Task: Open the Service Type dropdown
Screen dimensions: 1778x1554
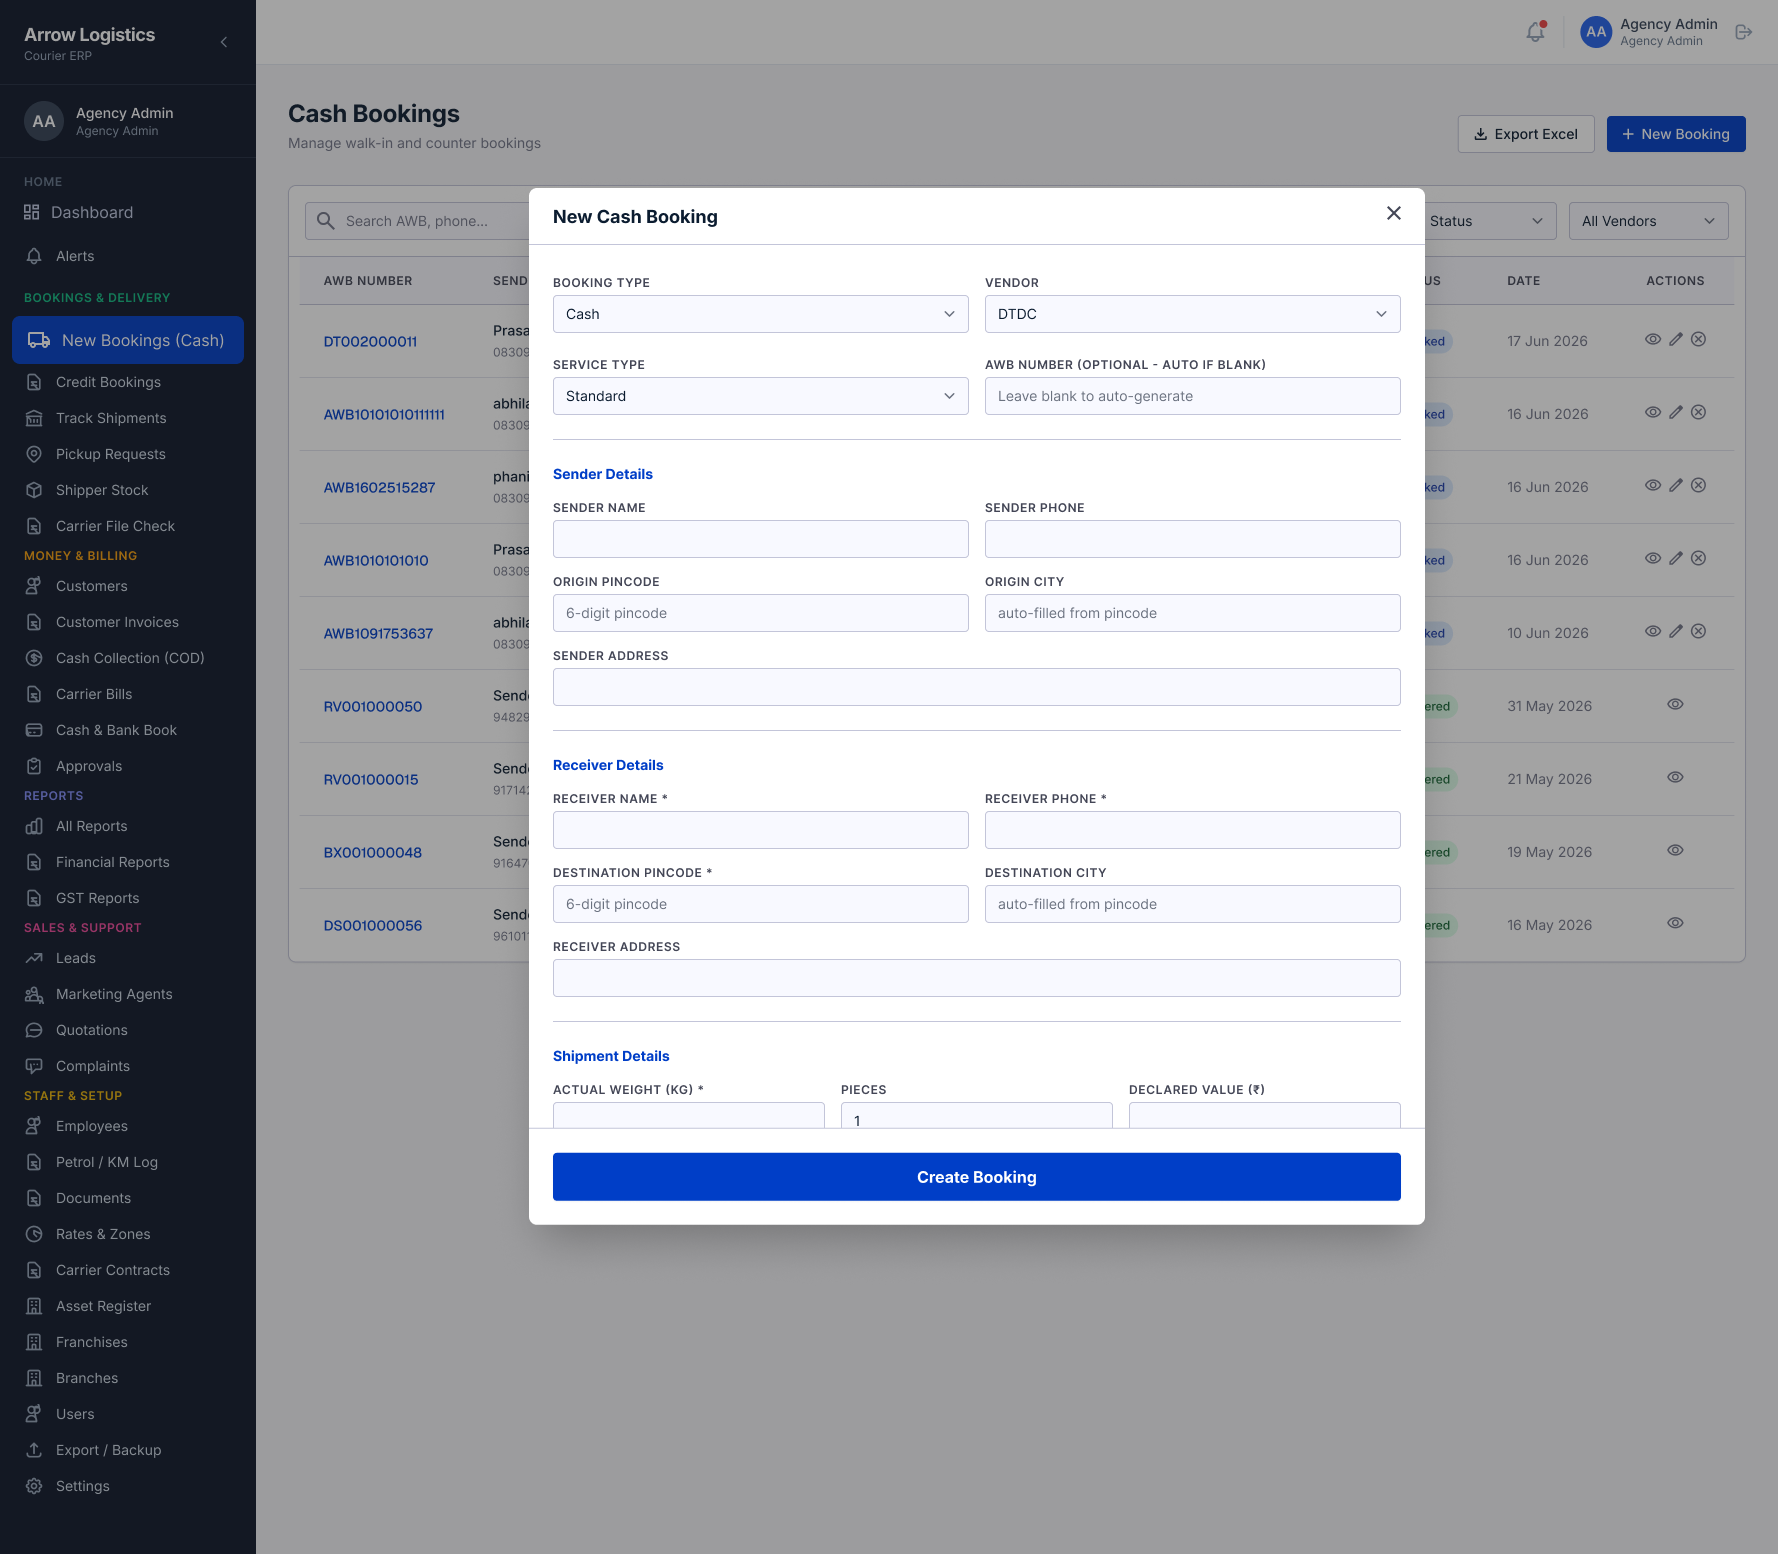Action: (761, 396)
